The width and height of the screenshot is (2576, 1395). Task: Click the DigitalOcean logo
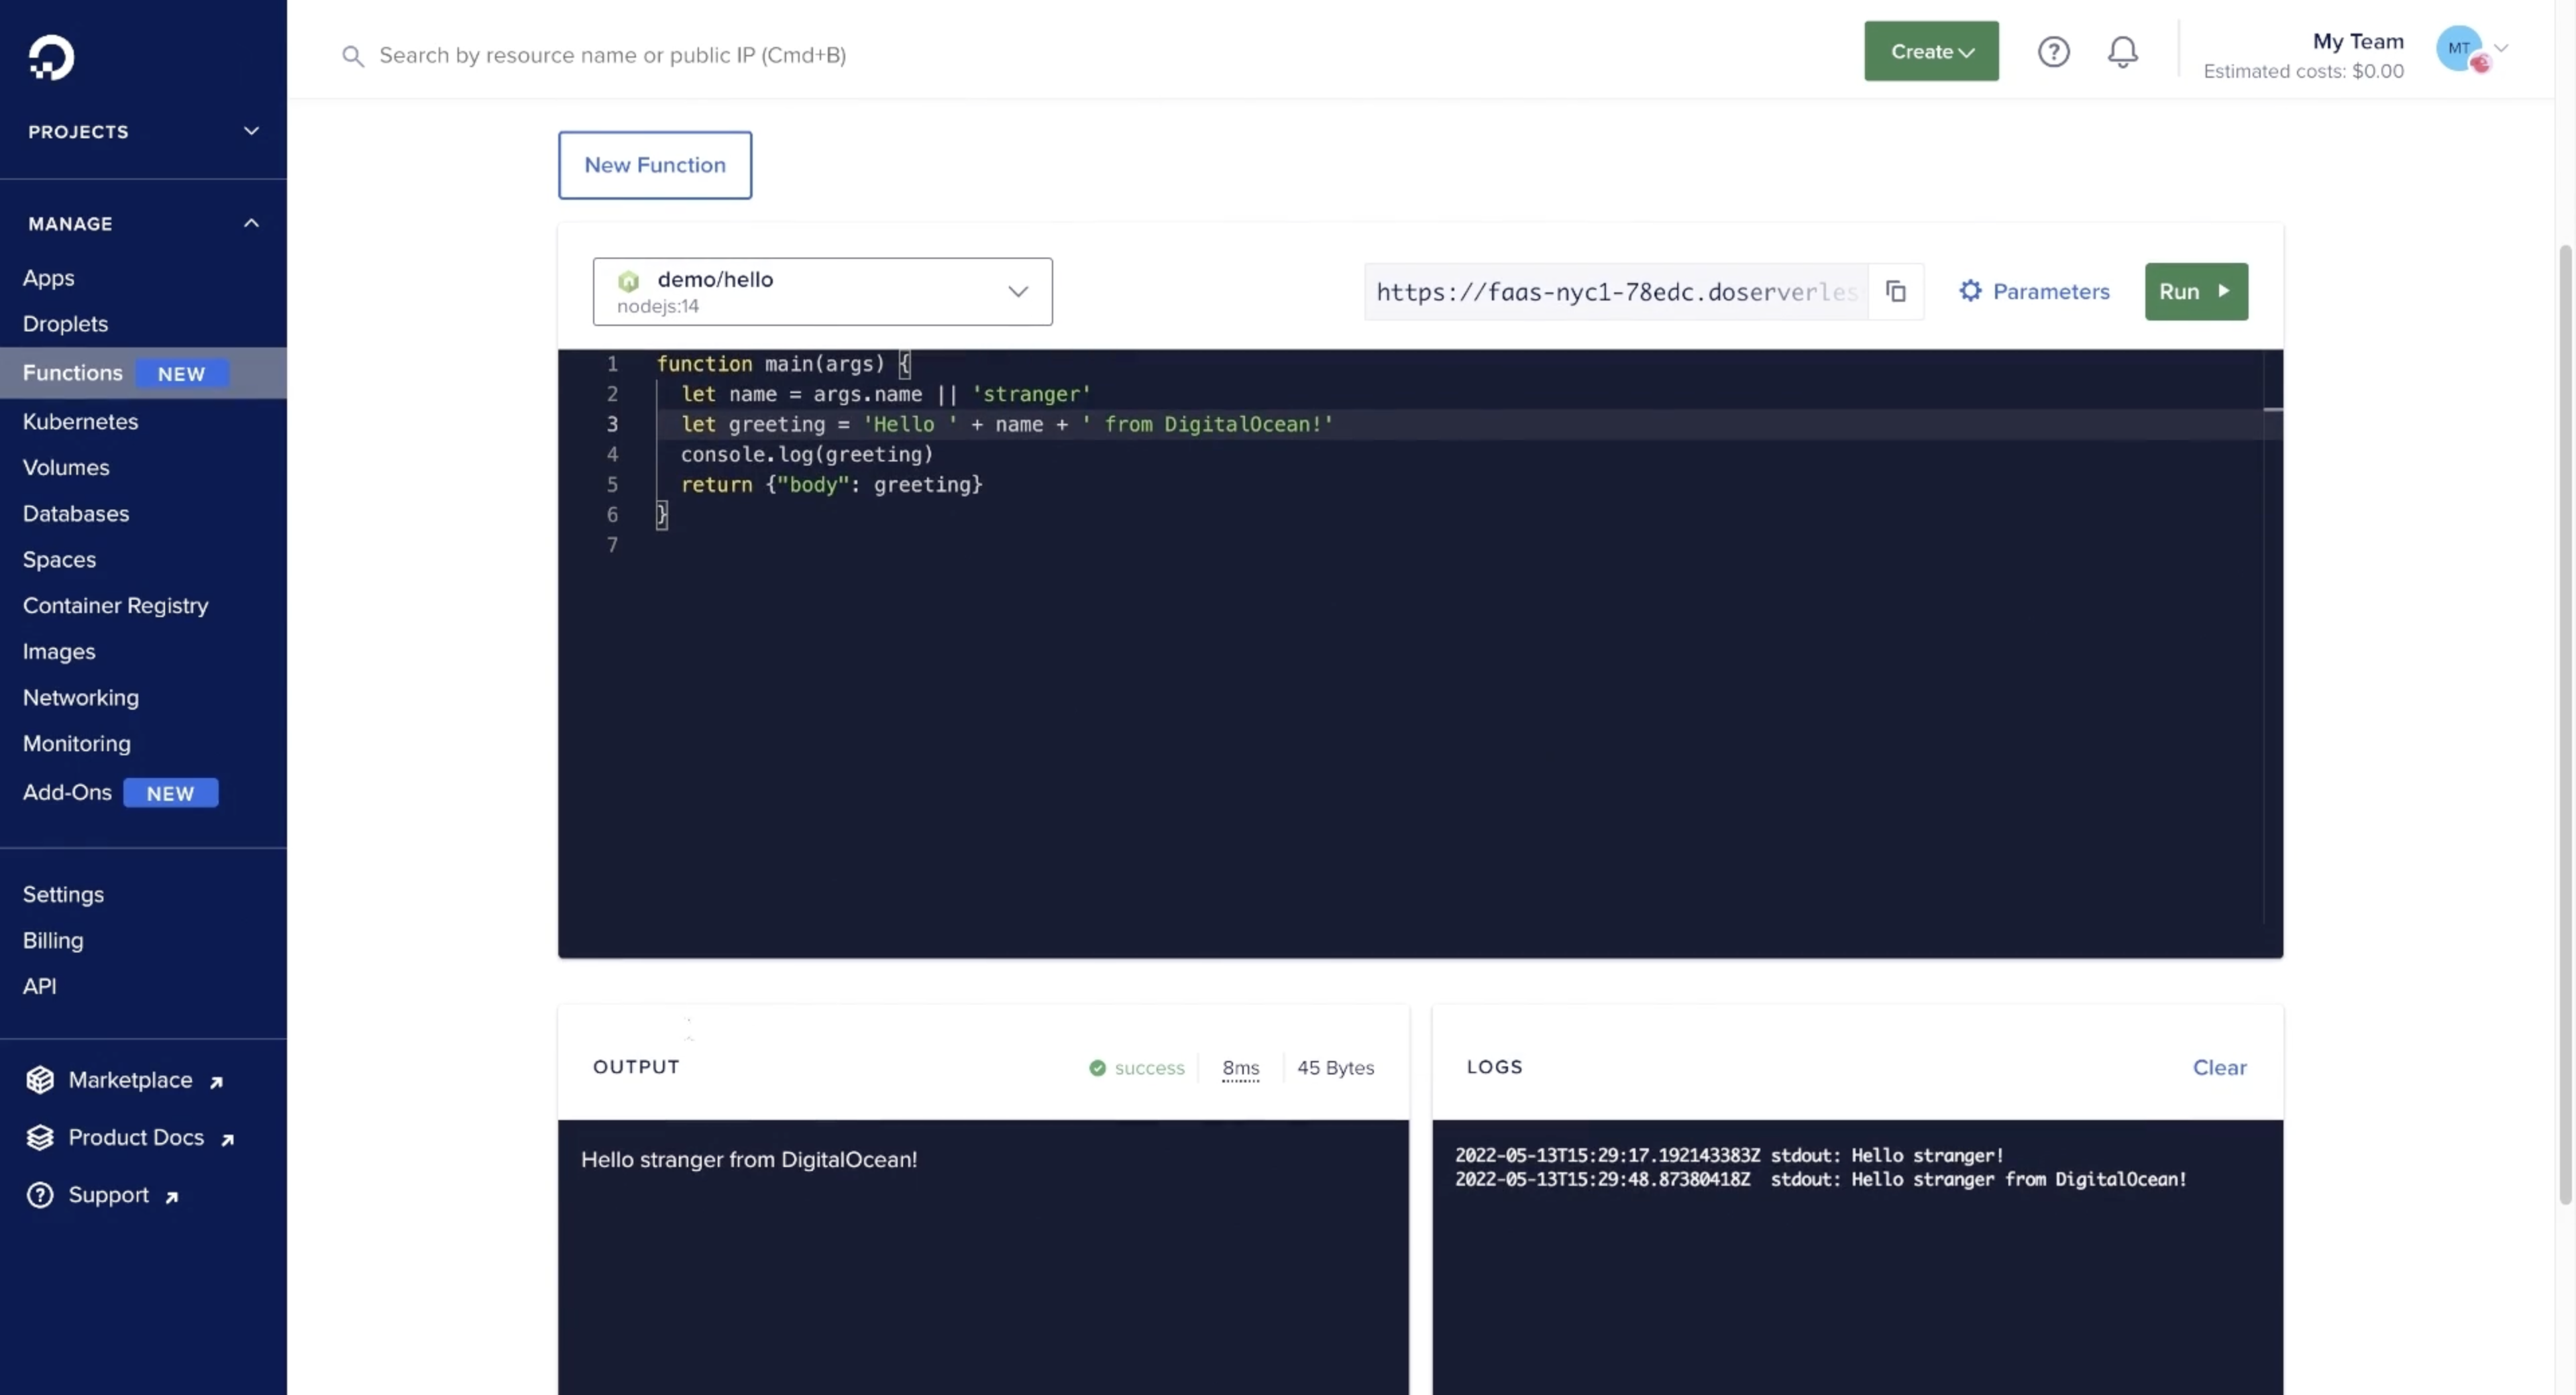point(51,57)
